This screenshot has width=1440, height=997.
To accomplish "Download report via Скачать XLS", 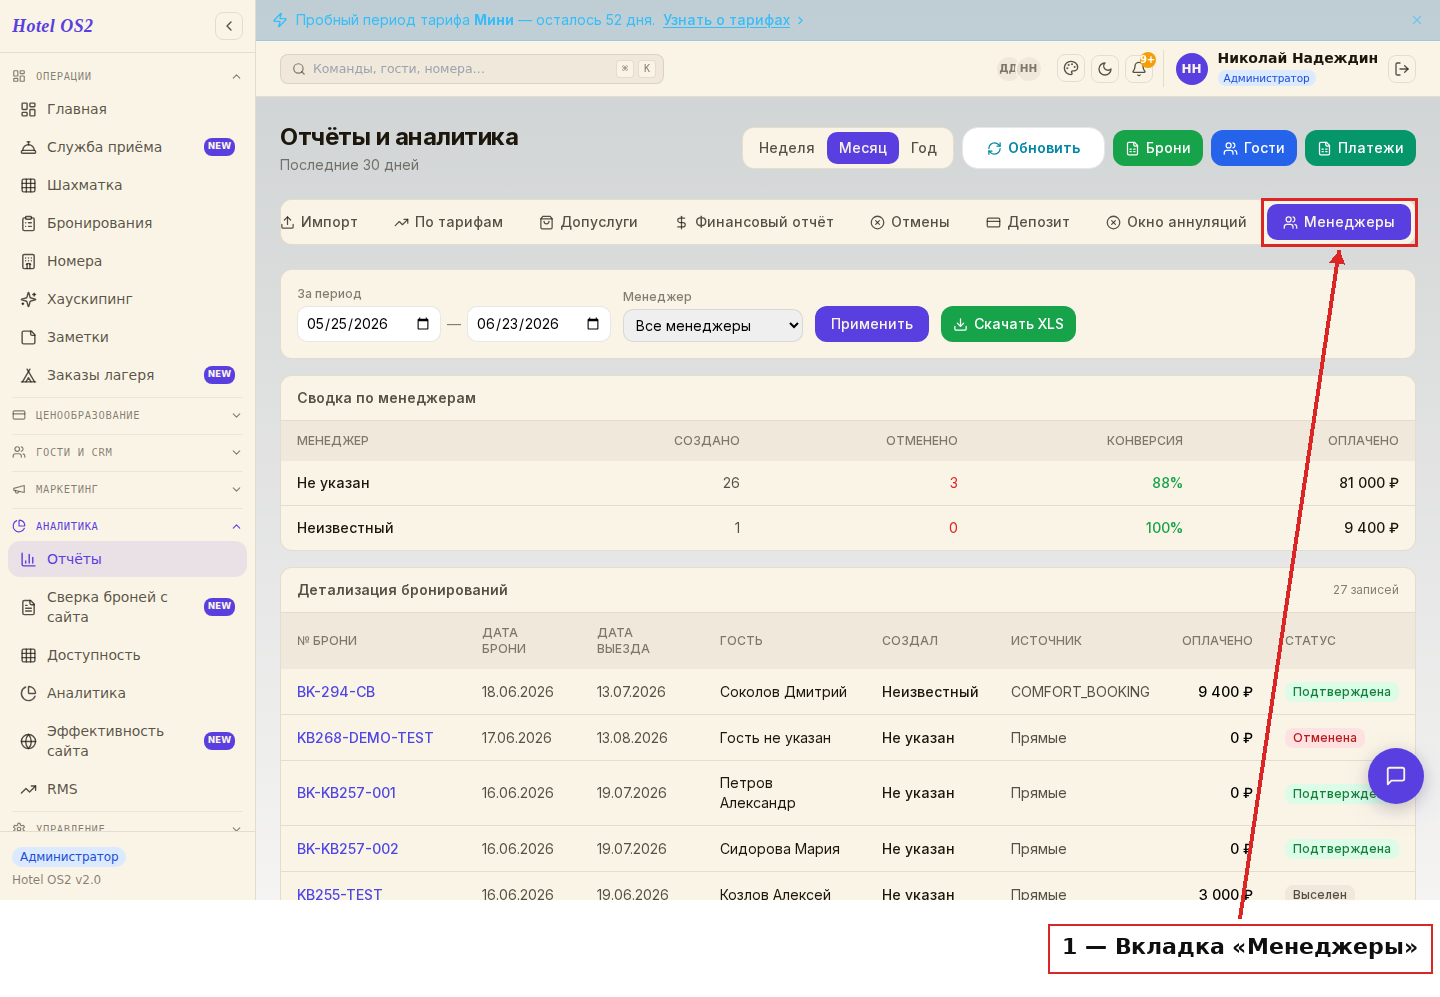I will [1008, 324].
